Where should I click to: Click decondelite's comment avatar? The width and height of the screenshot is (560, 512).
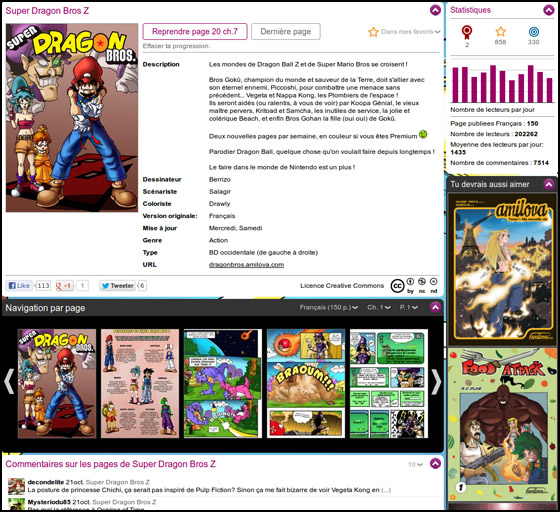(16, 486)
